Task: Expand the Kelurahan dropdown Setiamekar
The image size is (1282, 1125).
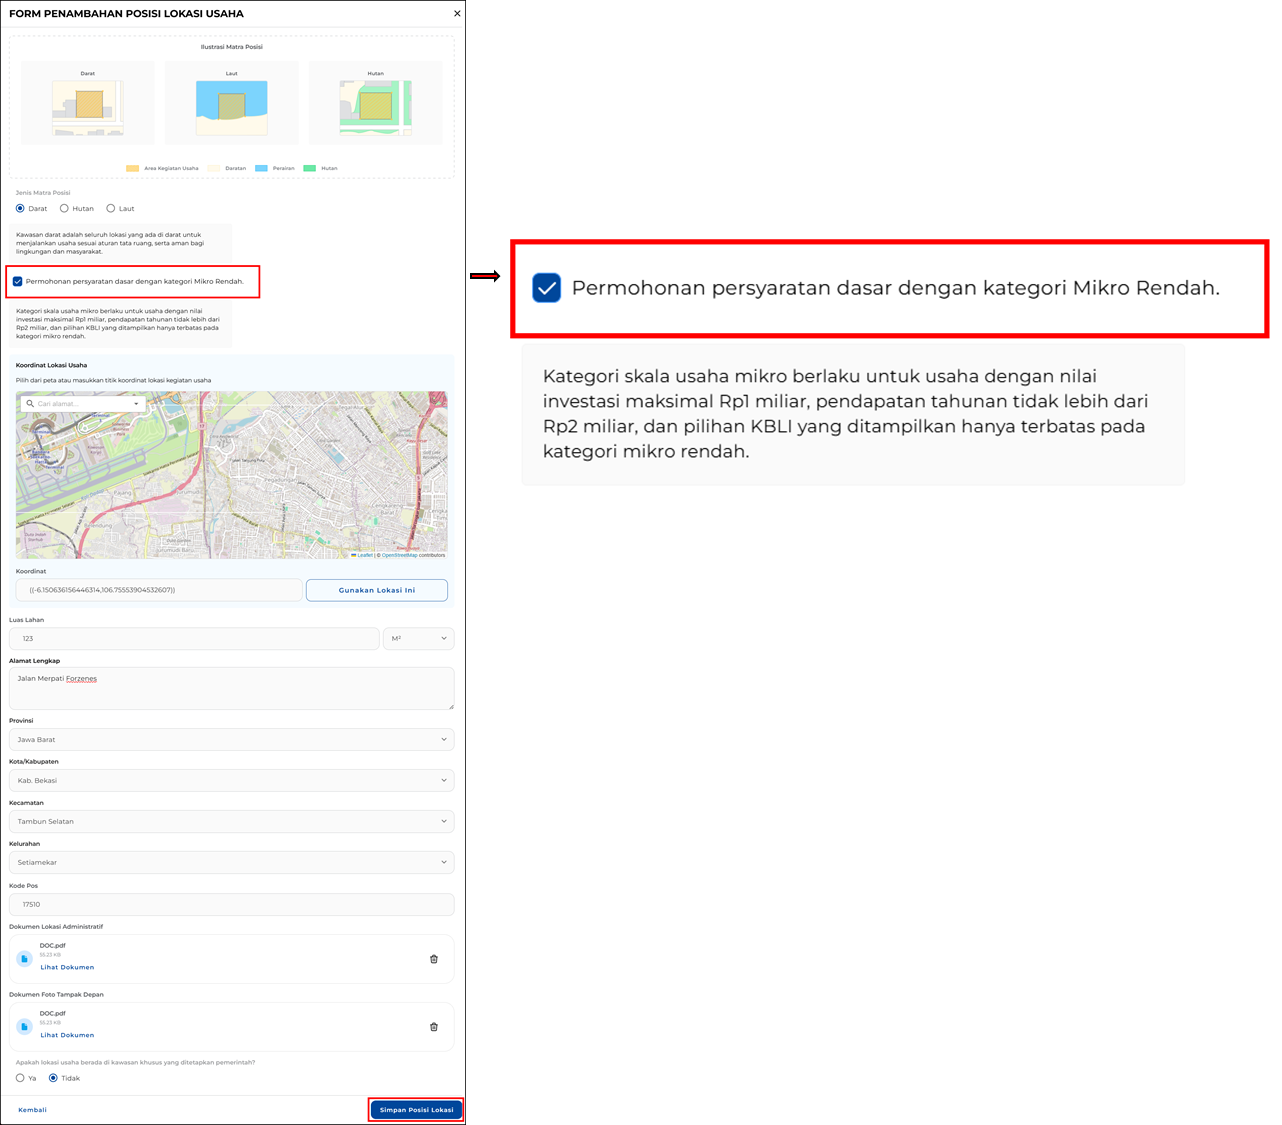Action: (x=231, y=863)
